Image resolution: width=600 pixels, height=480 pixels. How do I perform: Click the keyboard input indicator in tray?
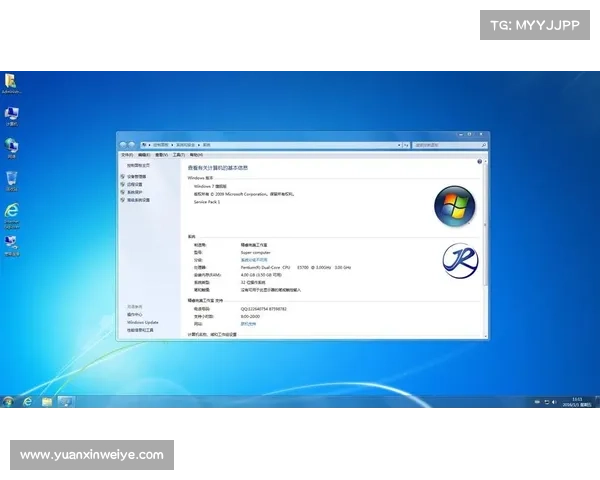537,402
